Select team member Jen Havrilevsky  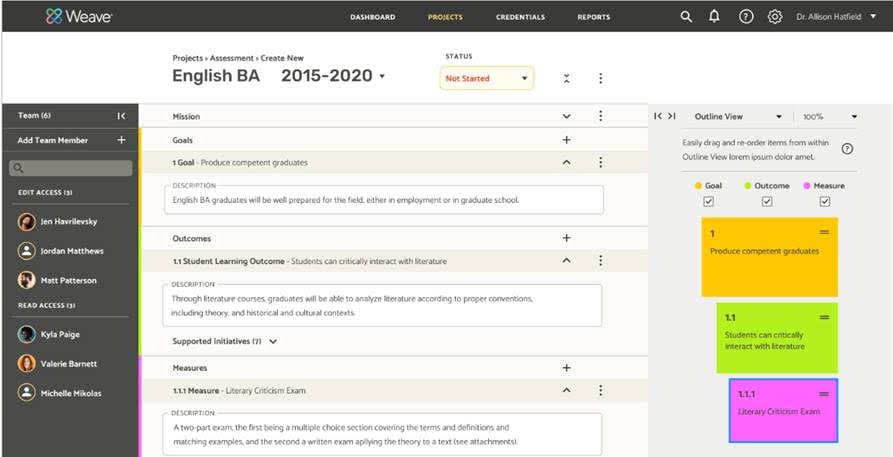[69, 222]
